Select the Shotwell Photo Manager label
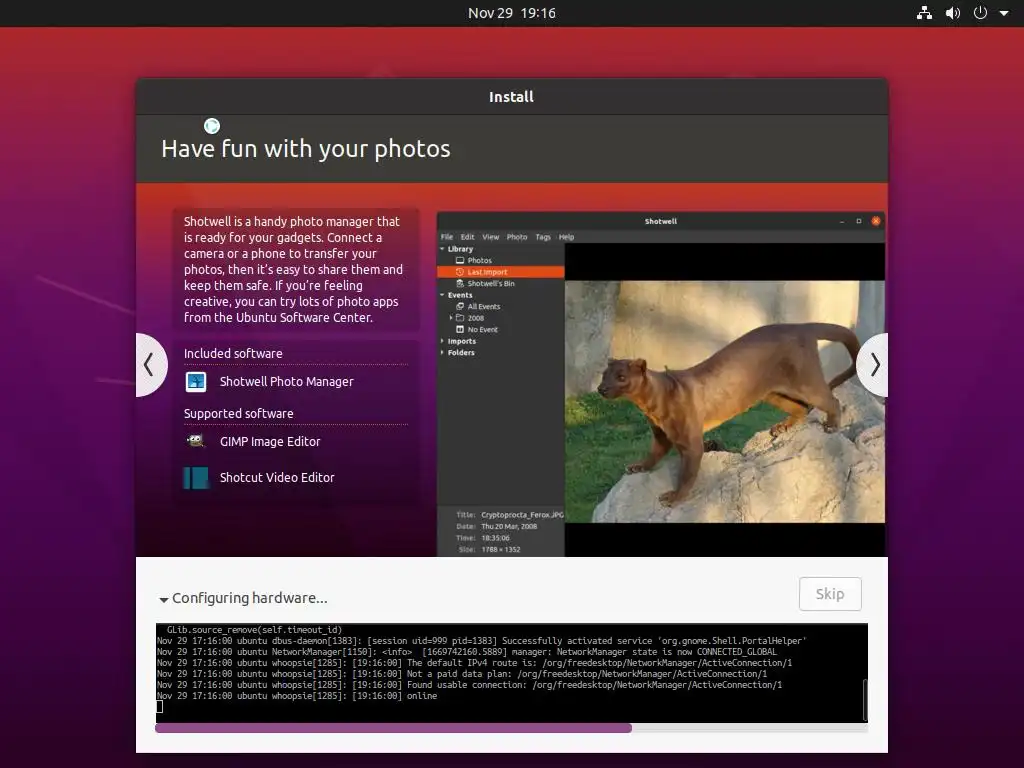 point(287,381)
